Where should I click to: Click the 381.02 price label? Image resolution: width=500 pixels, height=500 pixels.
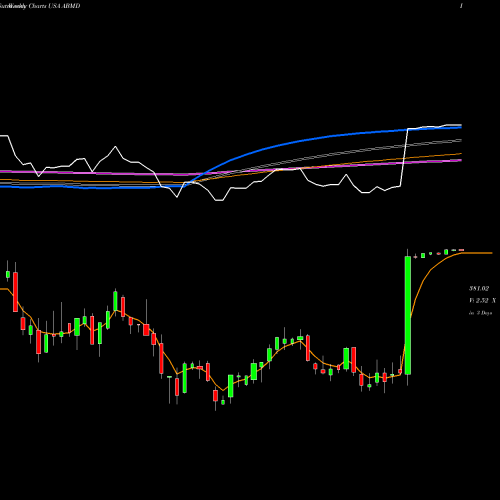pos(479,288)
